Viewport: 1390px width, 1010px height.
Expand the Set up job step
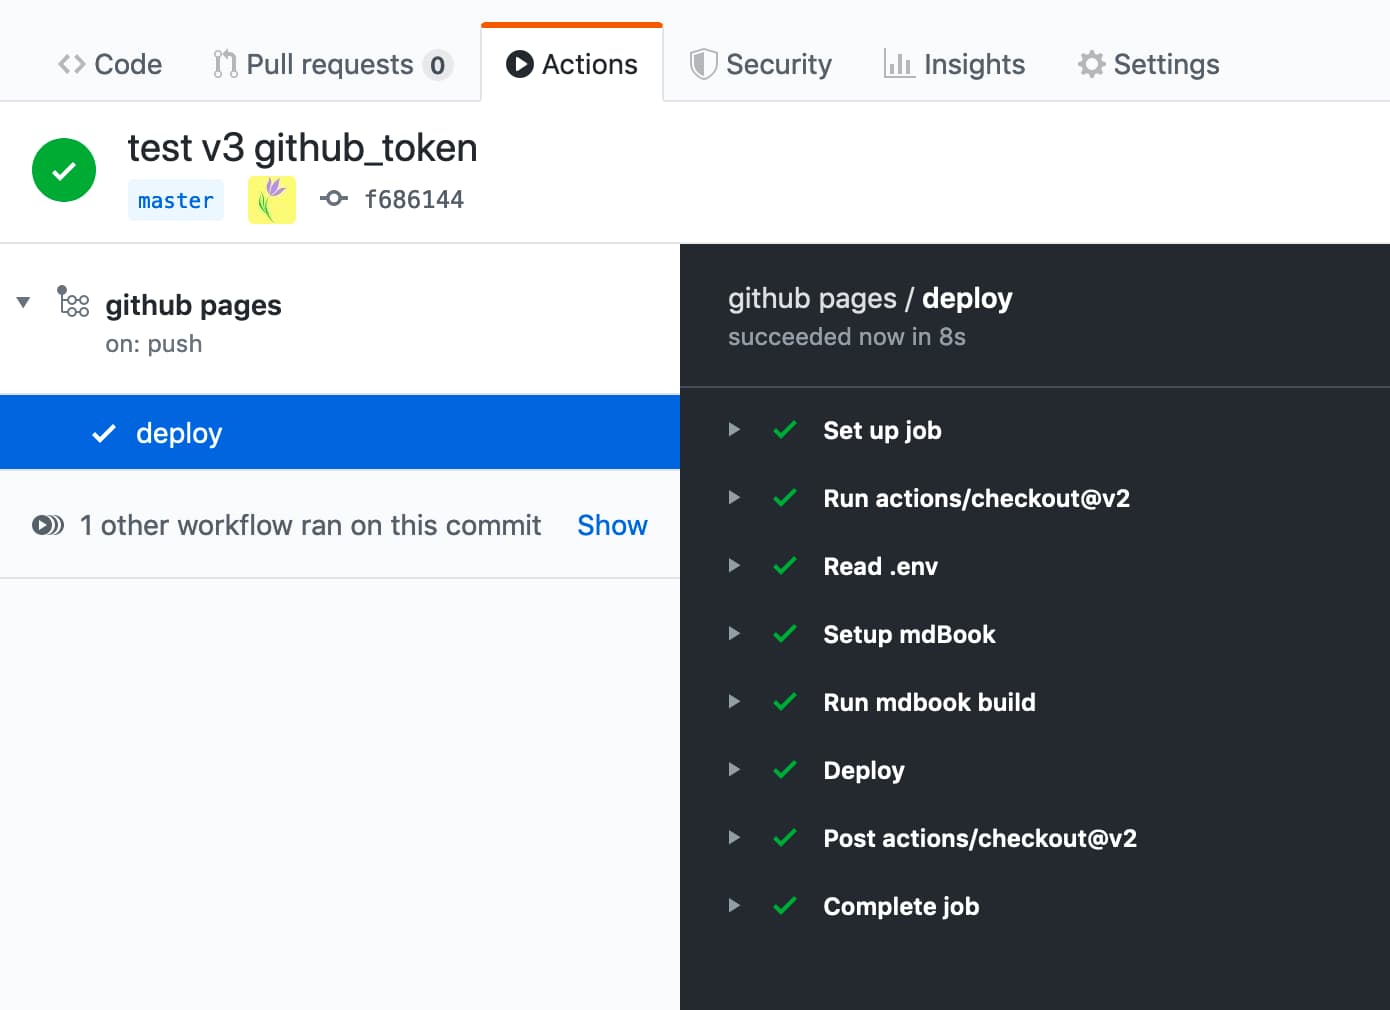[x=734, y=430]
